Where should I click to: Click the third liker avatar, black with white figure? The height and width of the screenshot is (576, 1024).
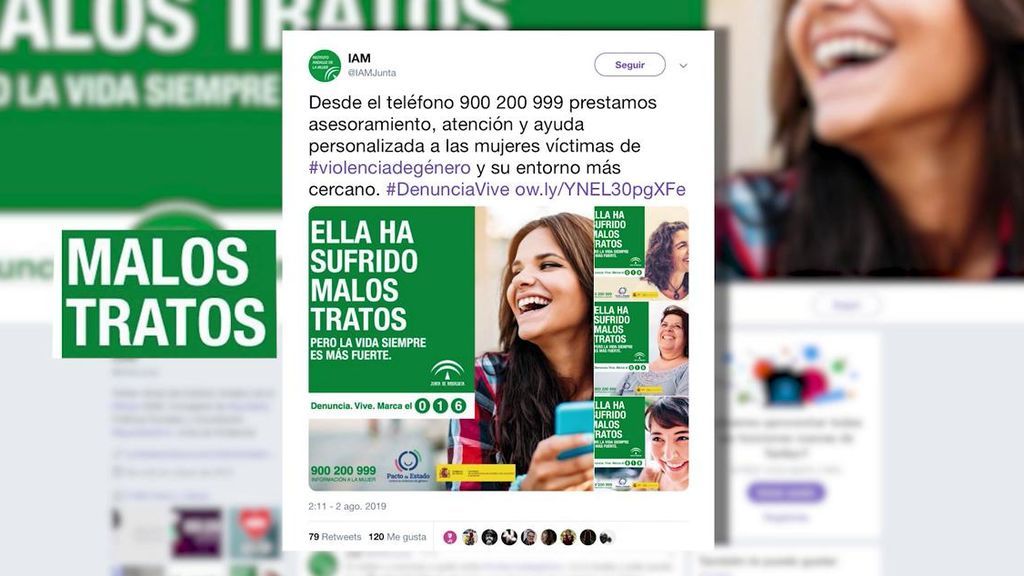(489, 537)
